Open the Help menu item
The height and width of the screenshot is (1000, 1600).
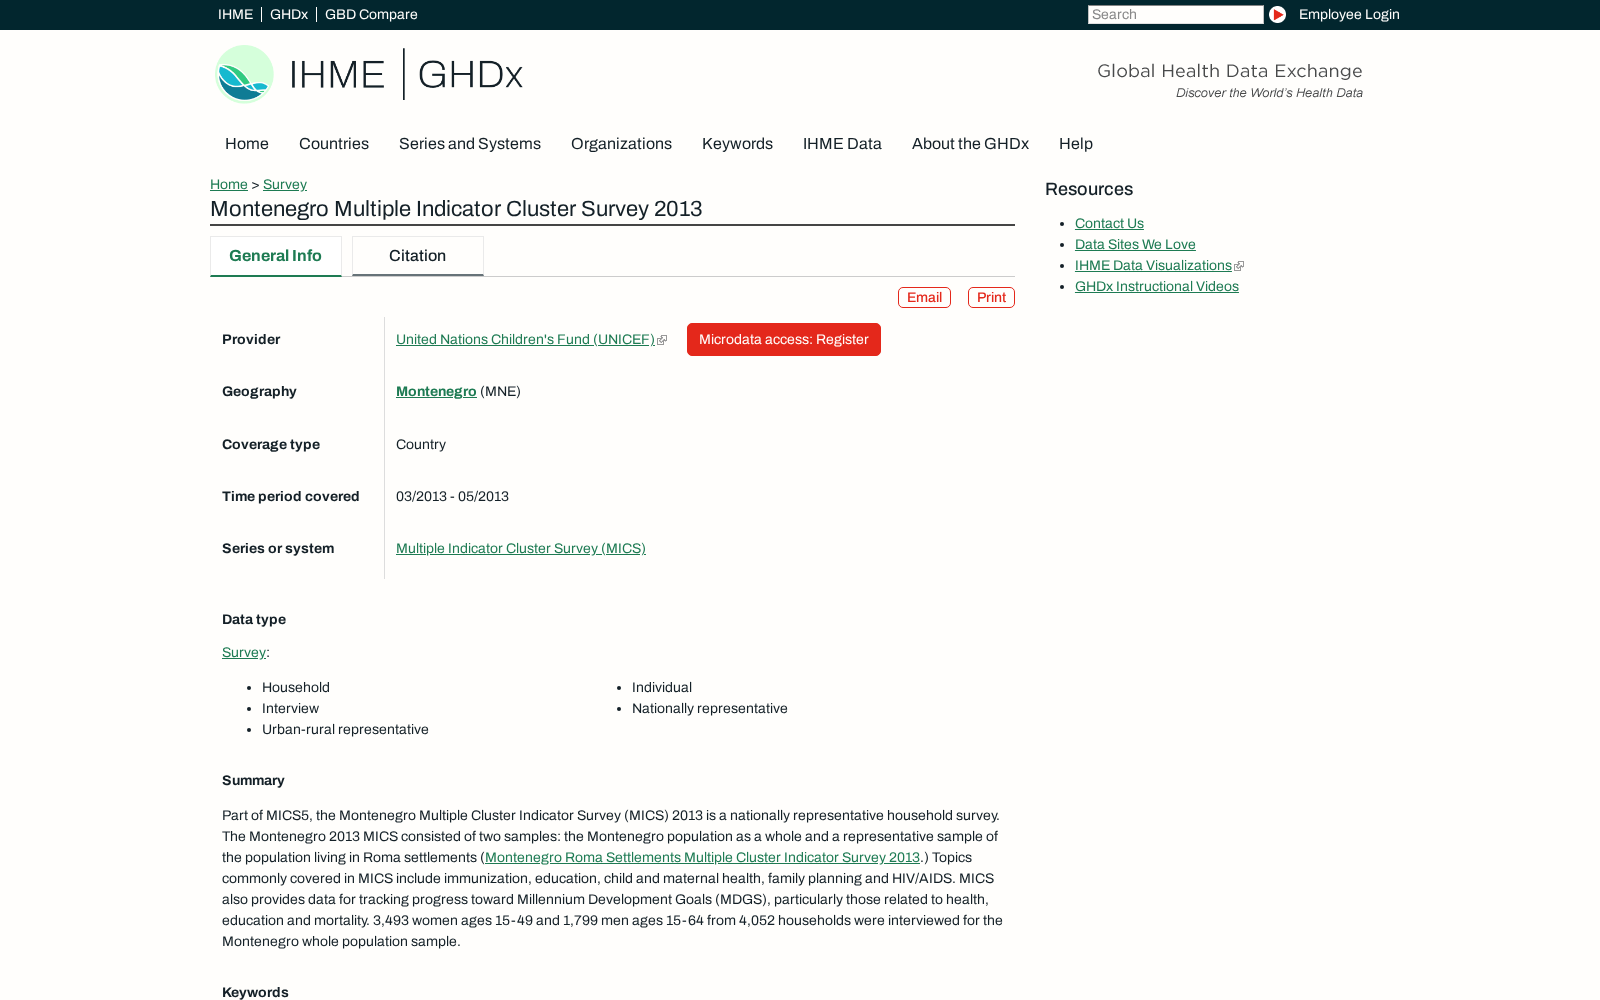[x=1076, y=143]
